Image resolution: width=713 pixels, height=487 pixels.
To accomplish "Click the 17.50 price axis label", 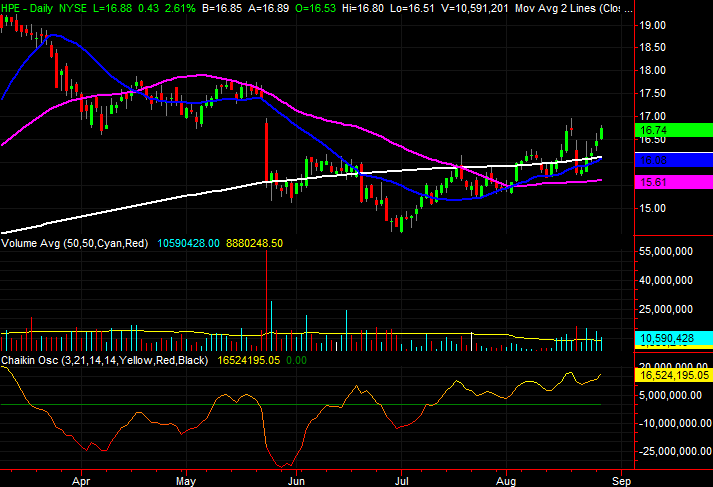I will point(653,93).
